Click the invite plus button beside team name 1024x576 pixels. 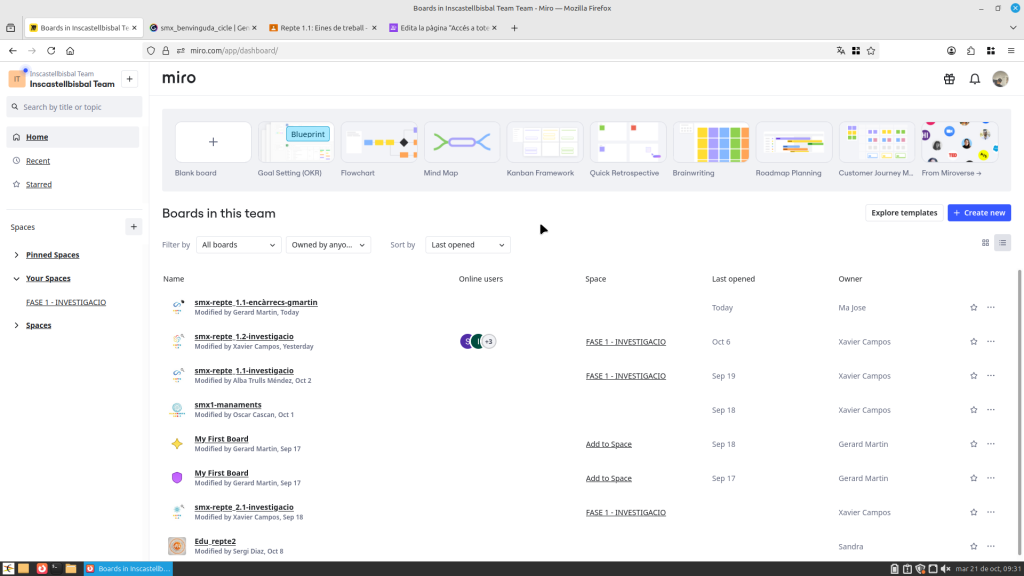pyautogui.click(x=129, y=79)
